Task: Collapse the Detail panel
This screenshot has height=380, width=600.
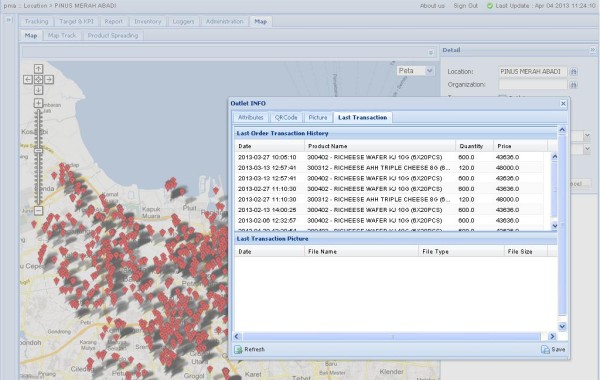Action: [x=592, y=50]
